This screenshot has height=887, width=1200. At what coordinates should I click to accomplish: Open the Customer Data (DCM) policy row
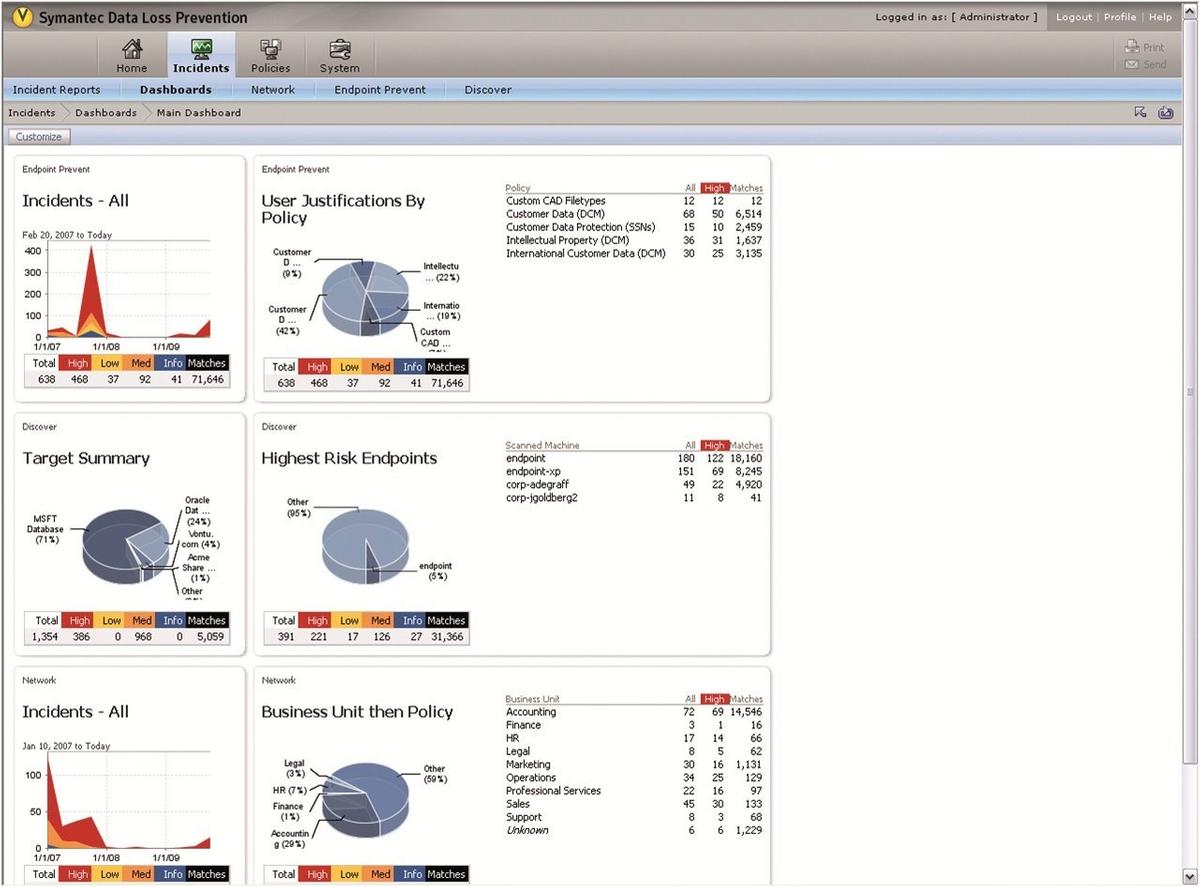point(634,214)
